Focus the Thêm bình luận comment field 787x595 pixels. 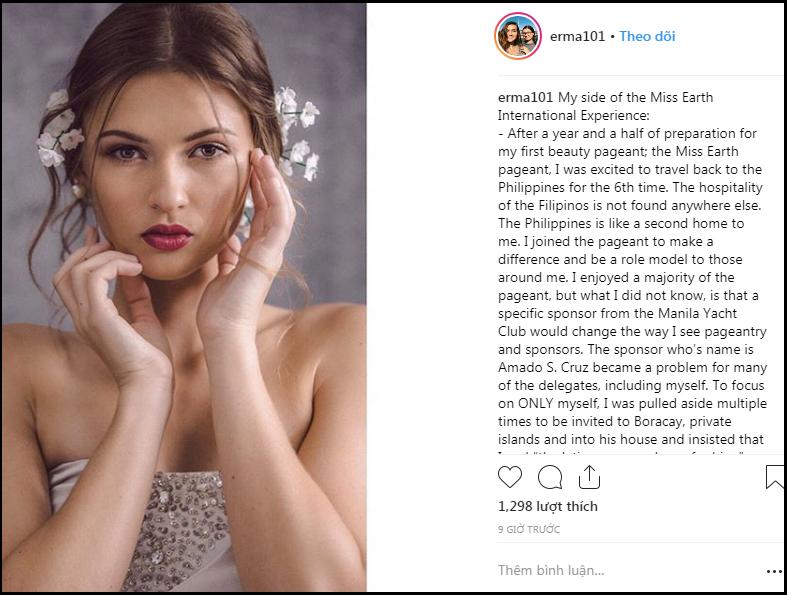600,571
